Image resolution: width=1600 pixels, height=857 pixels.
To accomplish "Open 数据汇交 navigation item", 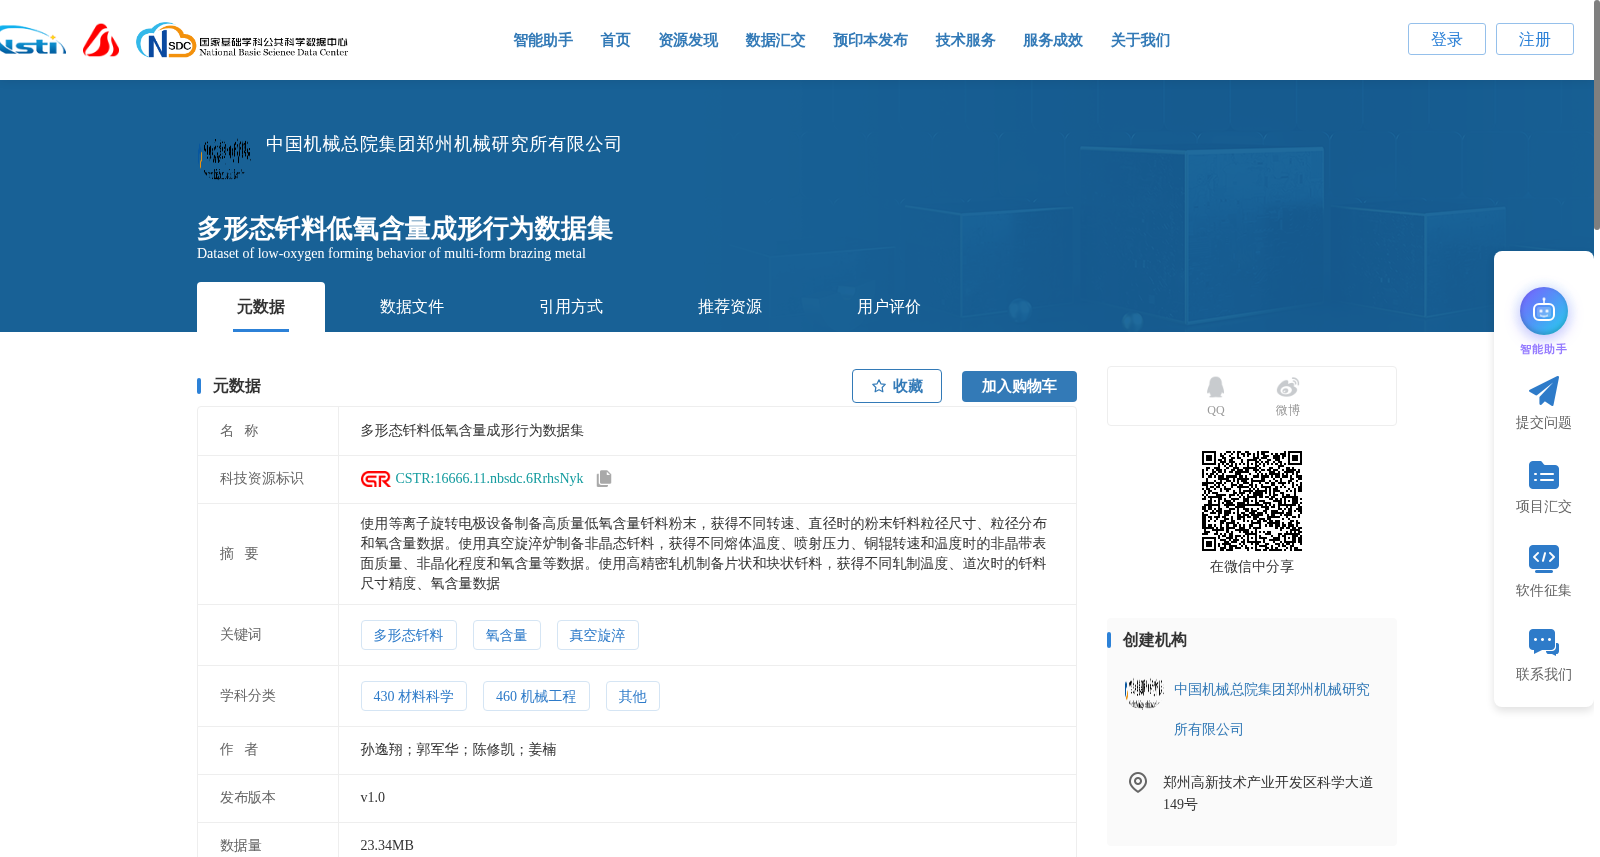I will tap(775, 40).
